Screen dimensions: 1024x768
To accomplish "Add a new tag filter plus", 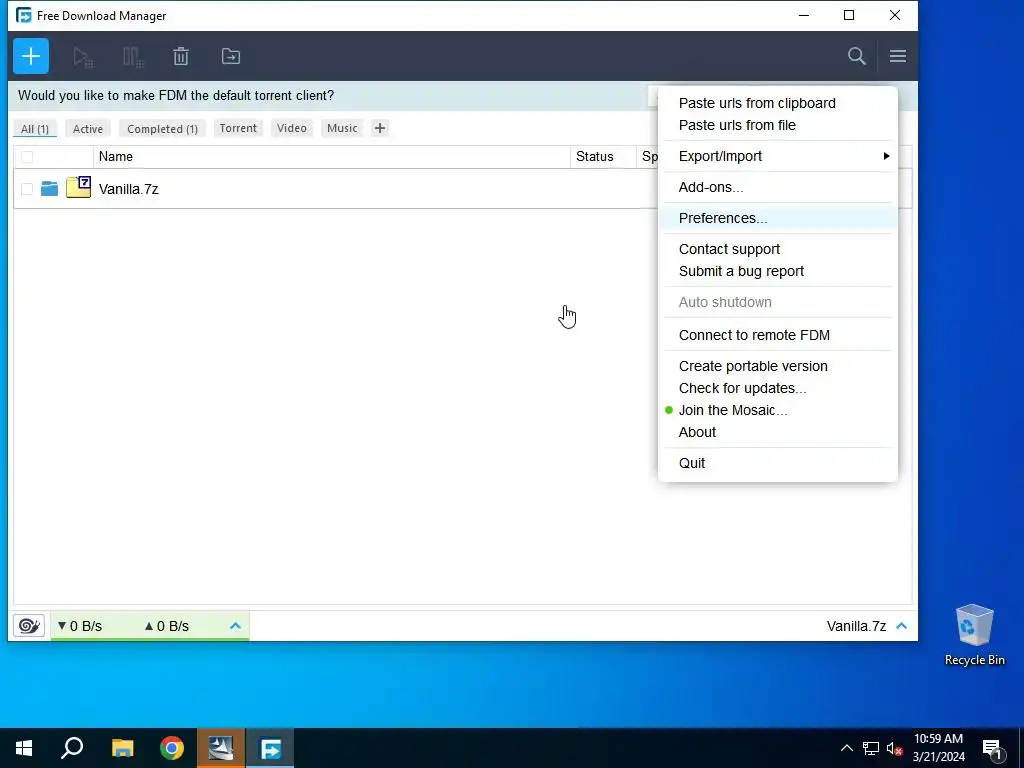I will pos(379,128).
